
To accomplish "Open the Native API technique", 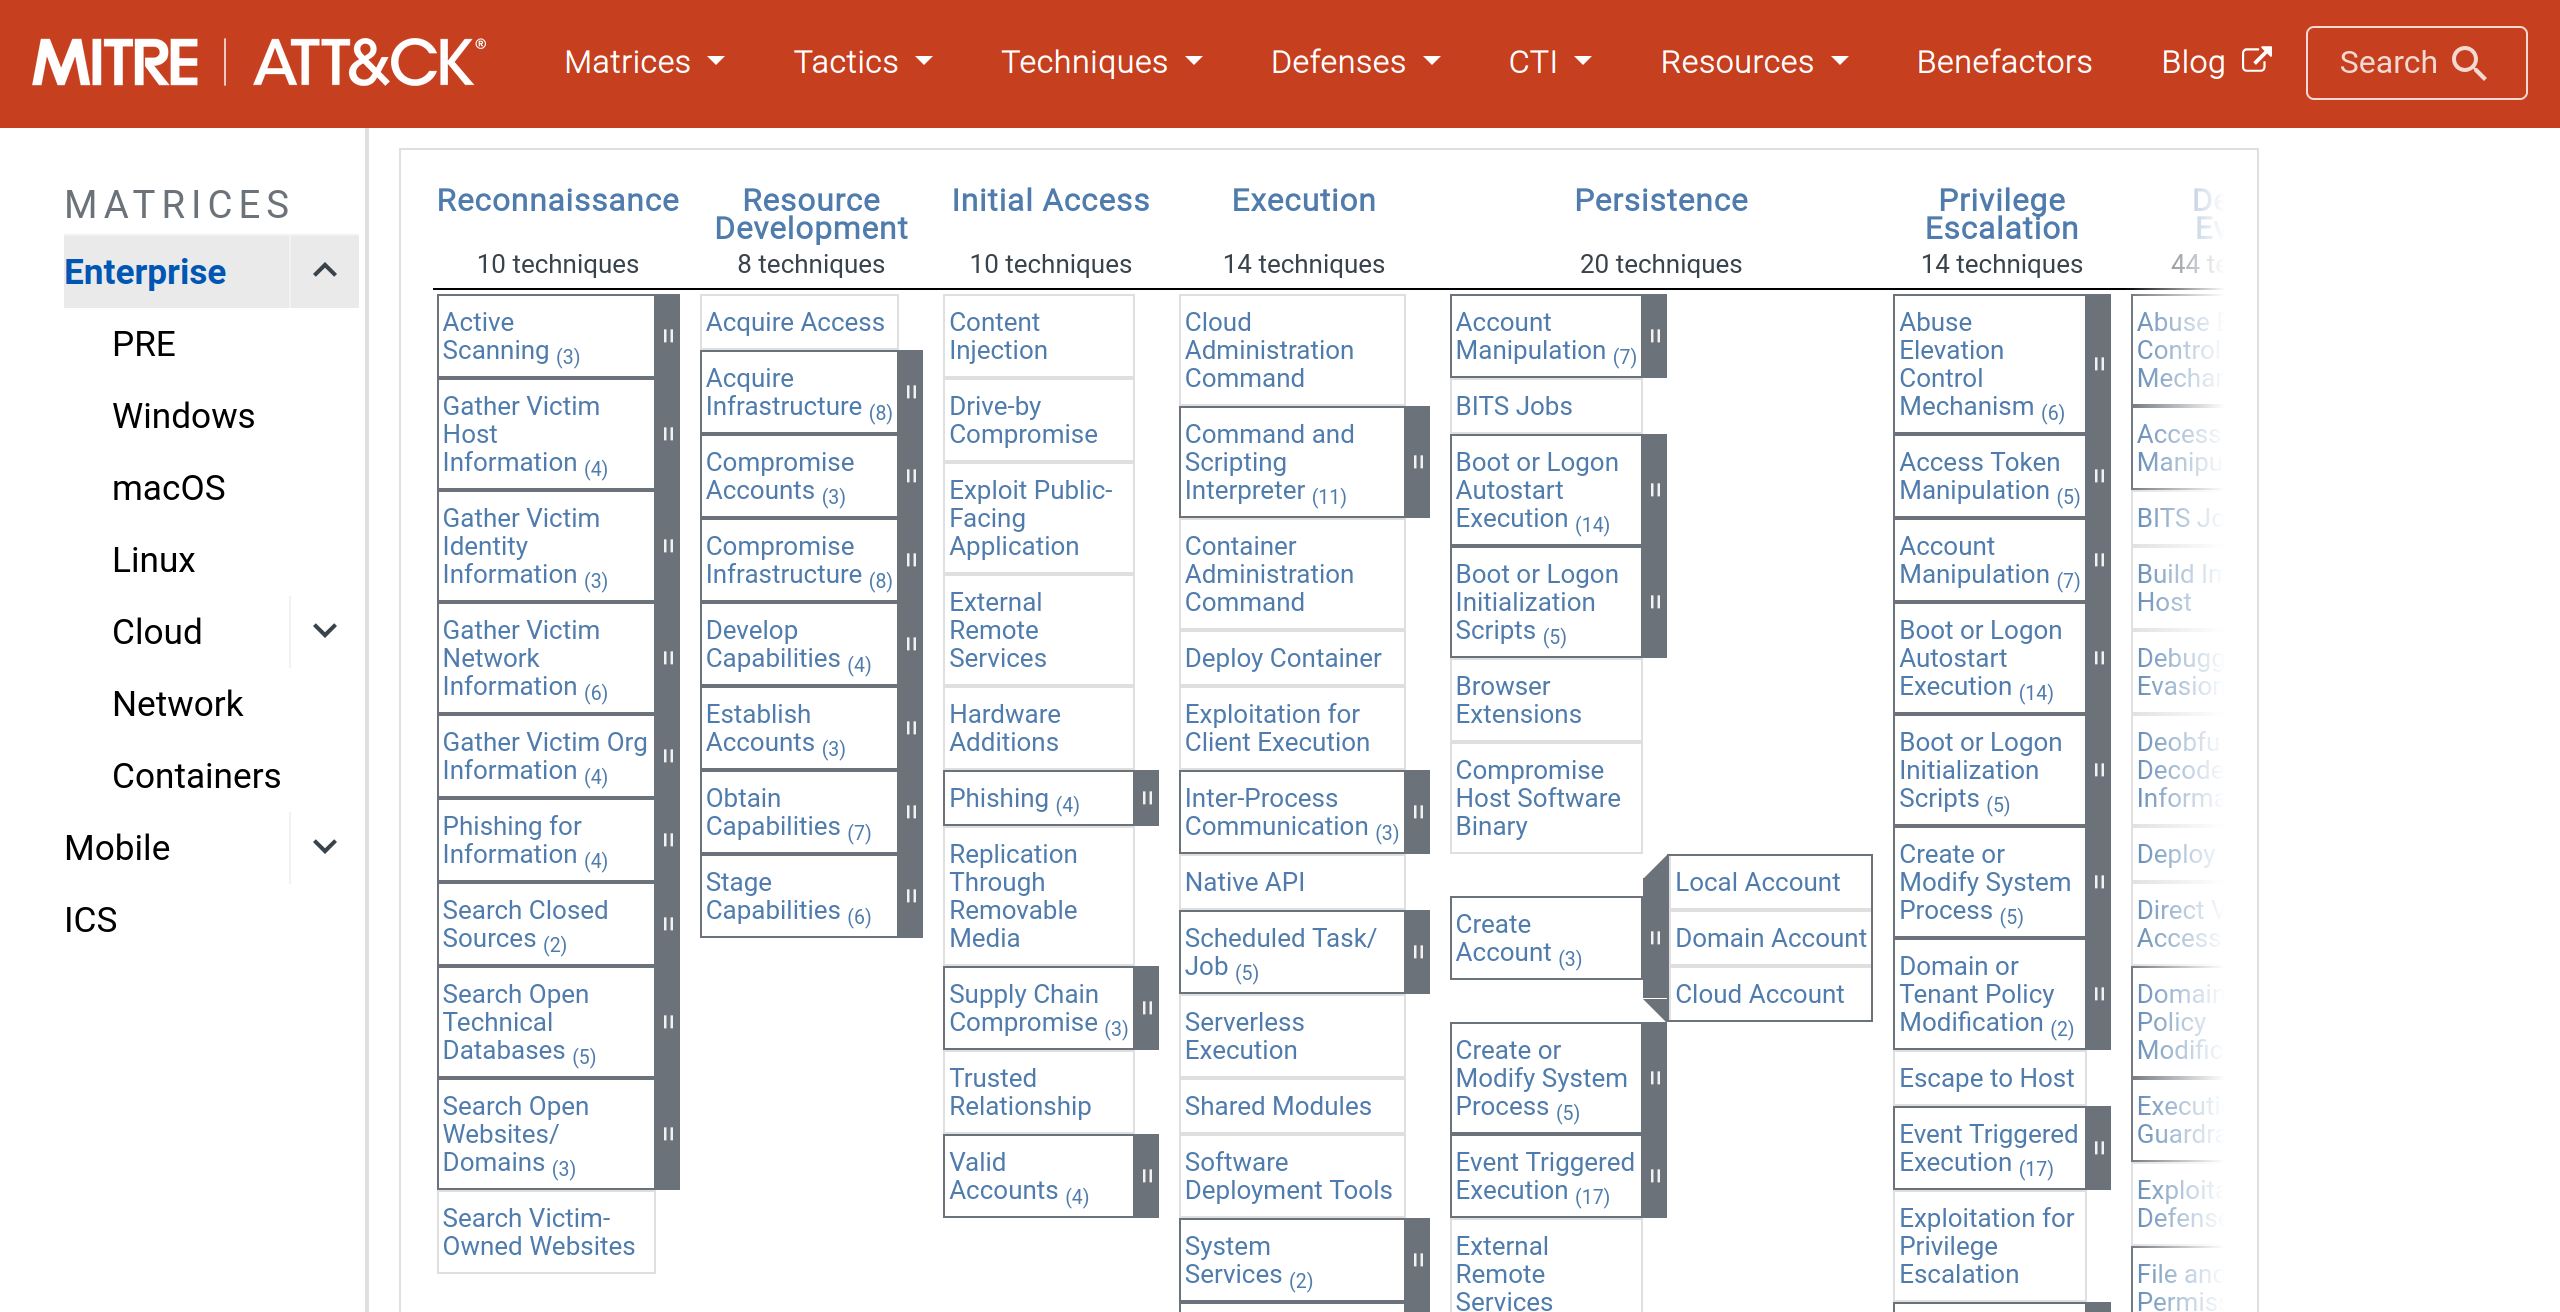I will pyautogui.click(x=1245, y=882).
